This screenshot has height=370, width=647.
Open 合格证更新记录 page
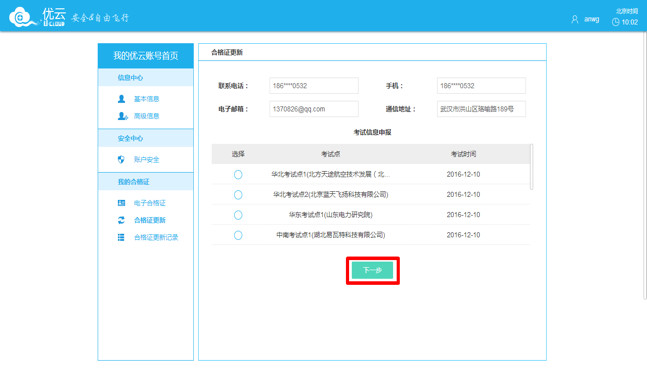coord(156,237)
